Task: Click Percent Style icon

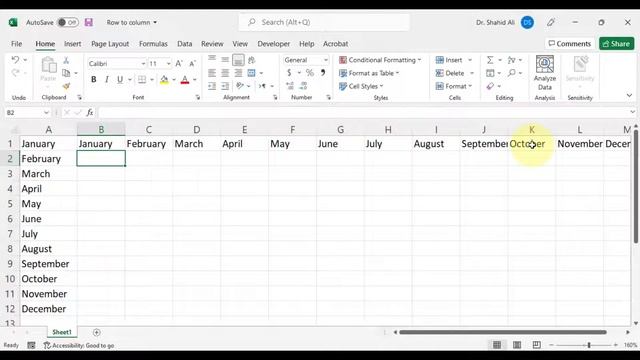Action: click(310, 73)
